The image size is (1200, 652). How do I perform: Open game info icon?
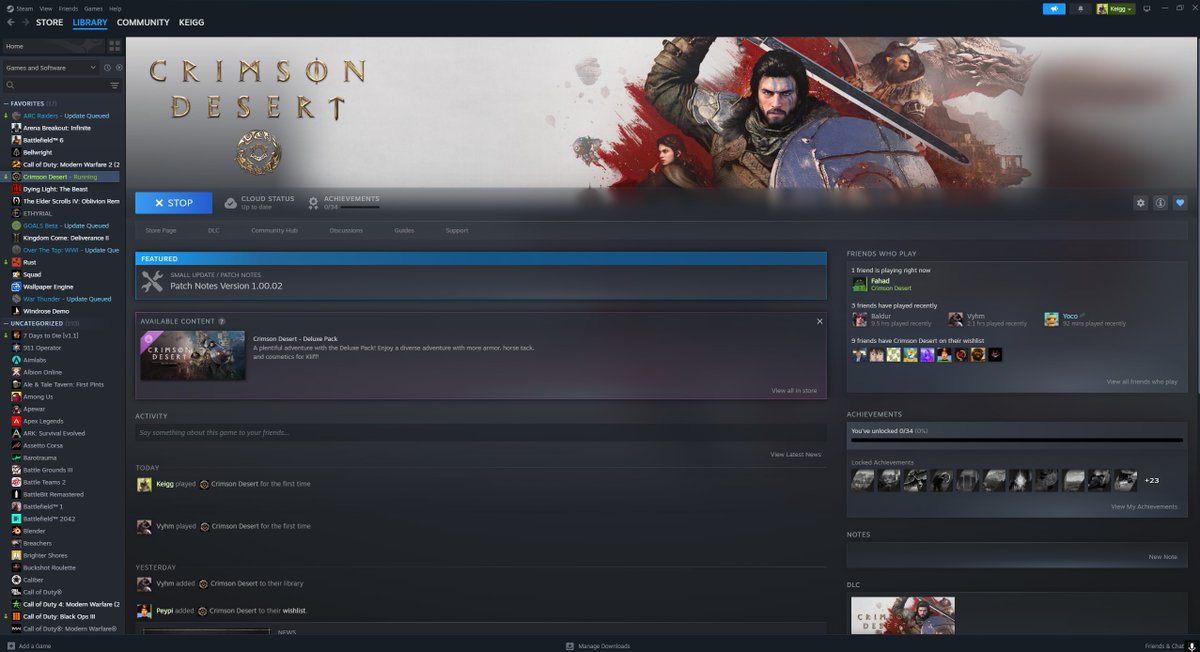pos(1160,203)
